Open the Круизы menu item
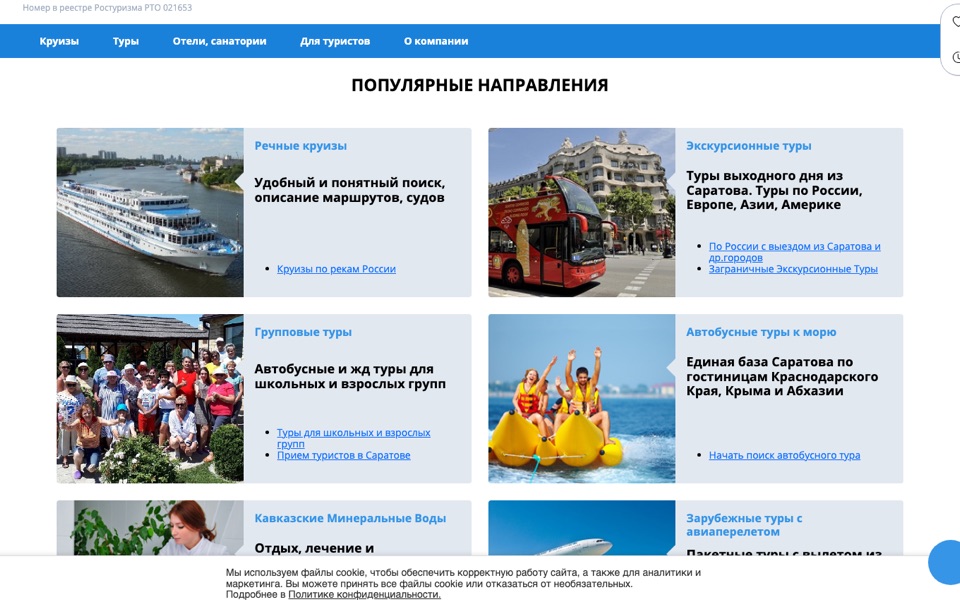Image resolution: width=960 pixels, height=600 pixels. click(59, 41)
